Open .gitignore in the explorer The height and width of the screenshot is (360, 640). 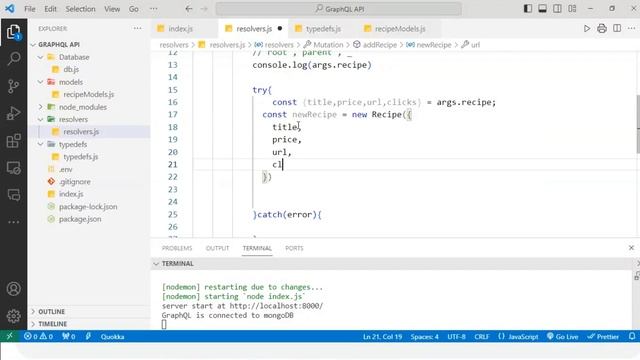tap(75, 182)
